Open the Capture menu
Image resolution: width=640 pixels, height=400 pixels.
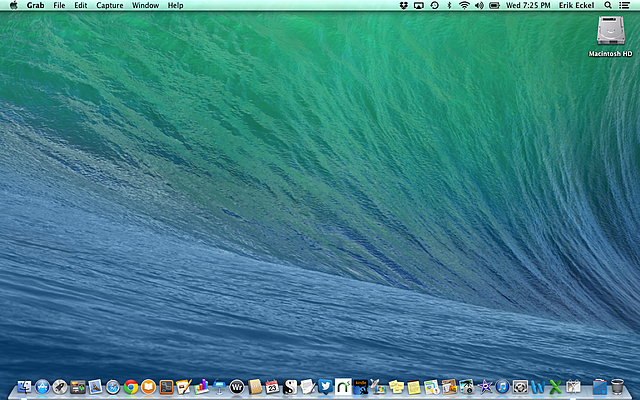coord(109,5)
